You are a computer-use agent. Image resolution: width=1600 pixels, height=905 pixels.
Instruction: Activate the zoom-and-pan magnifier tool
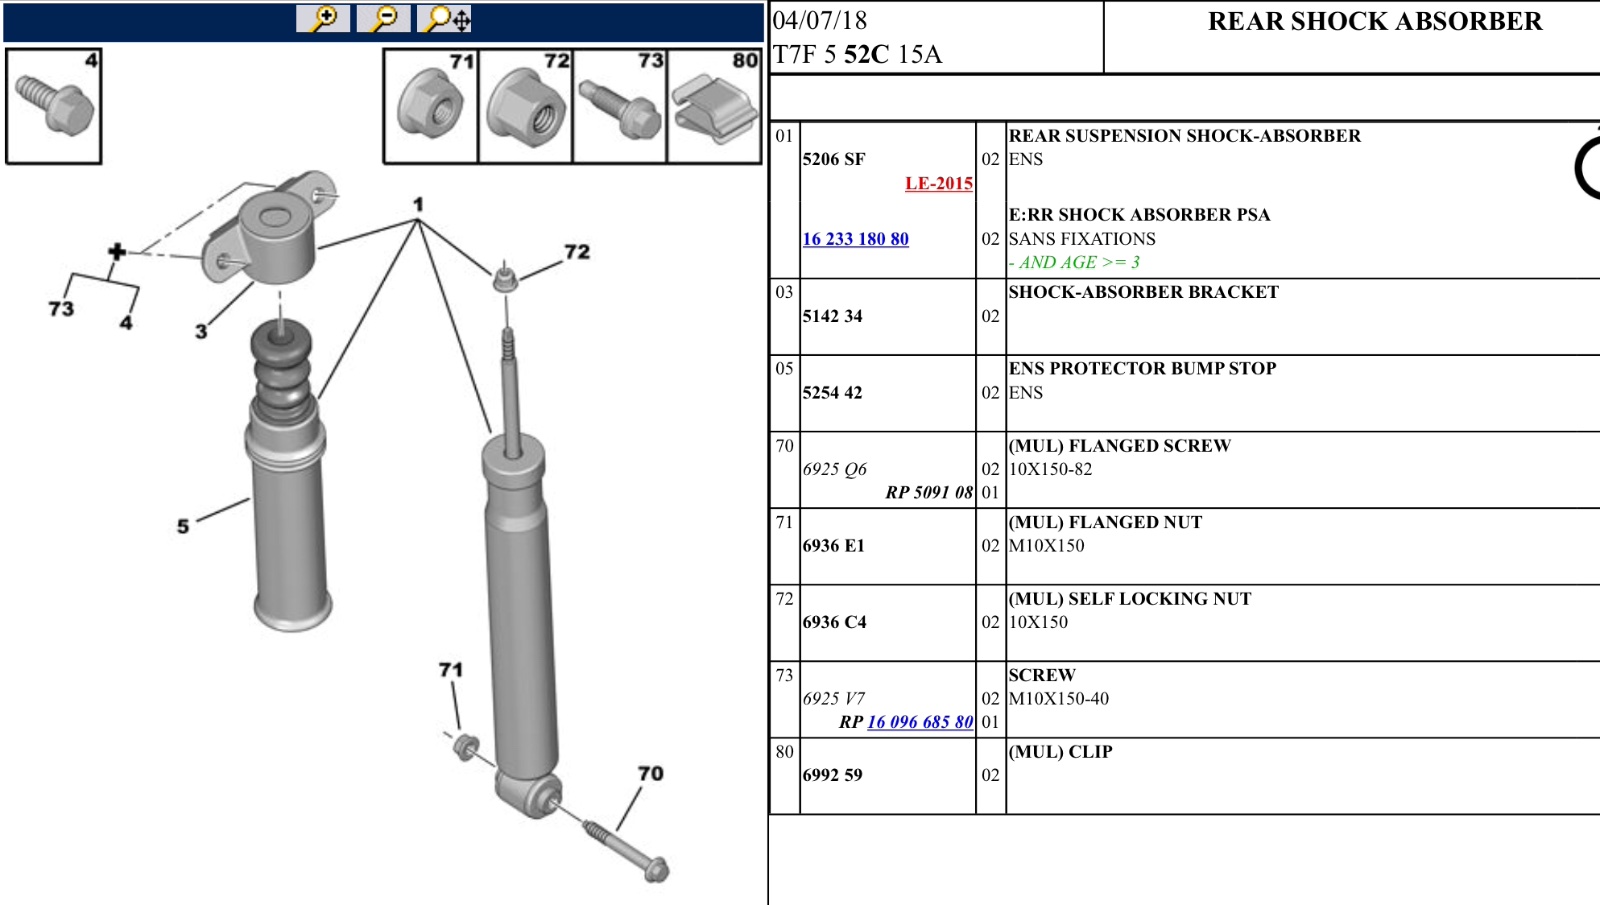(x=445, y=18)
